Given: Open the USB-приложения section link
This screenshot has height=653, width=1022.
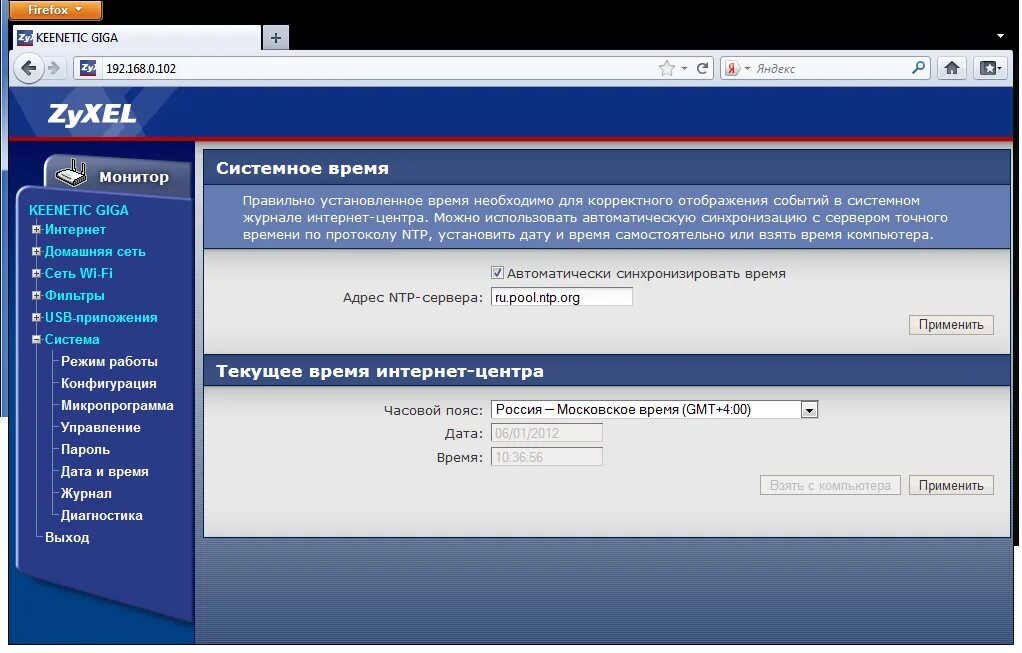Looking at the screenshot, I should (101, 317).
